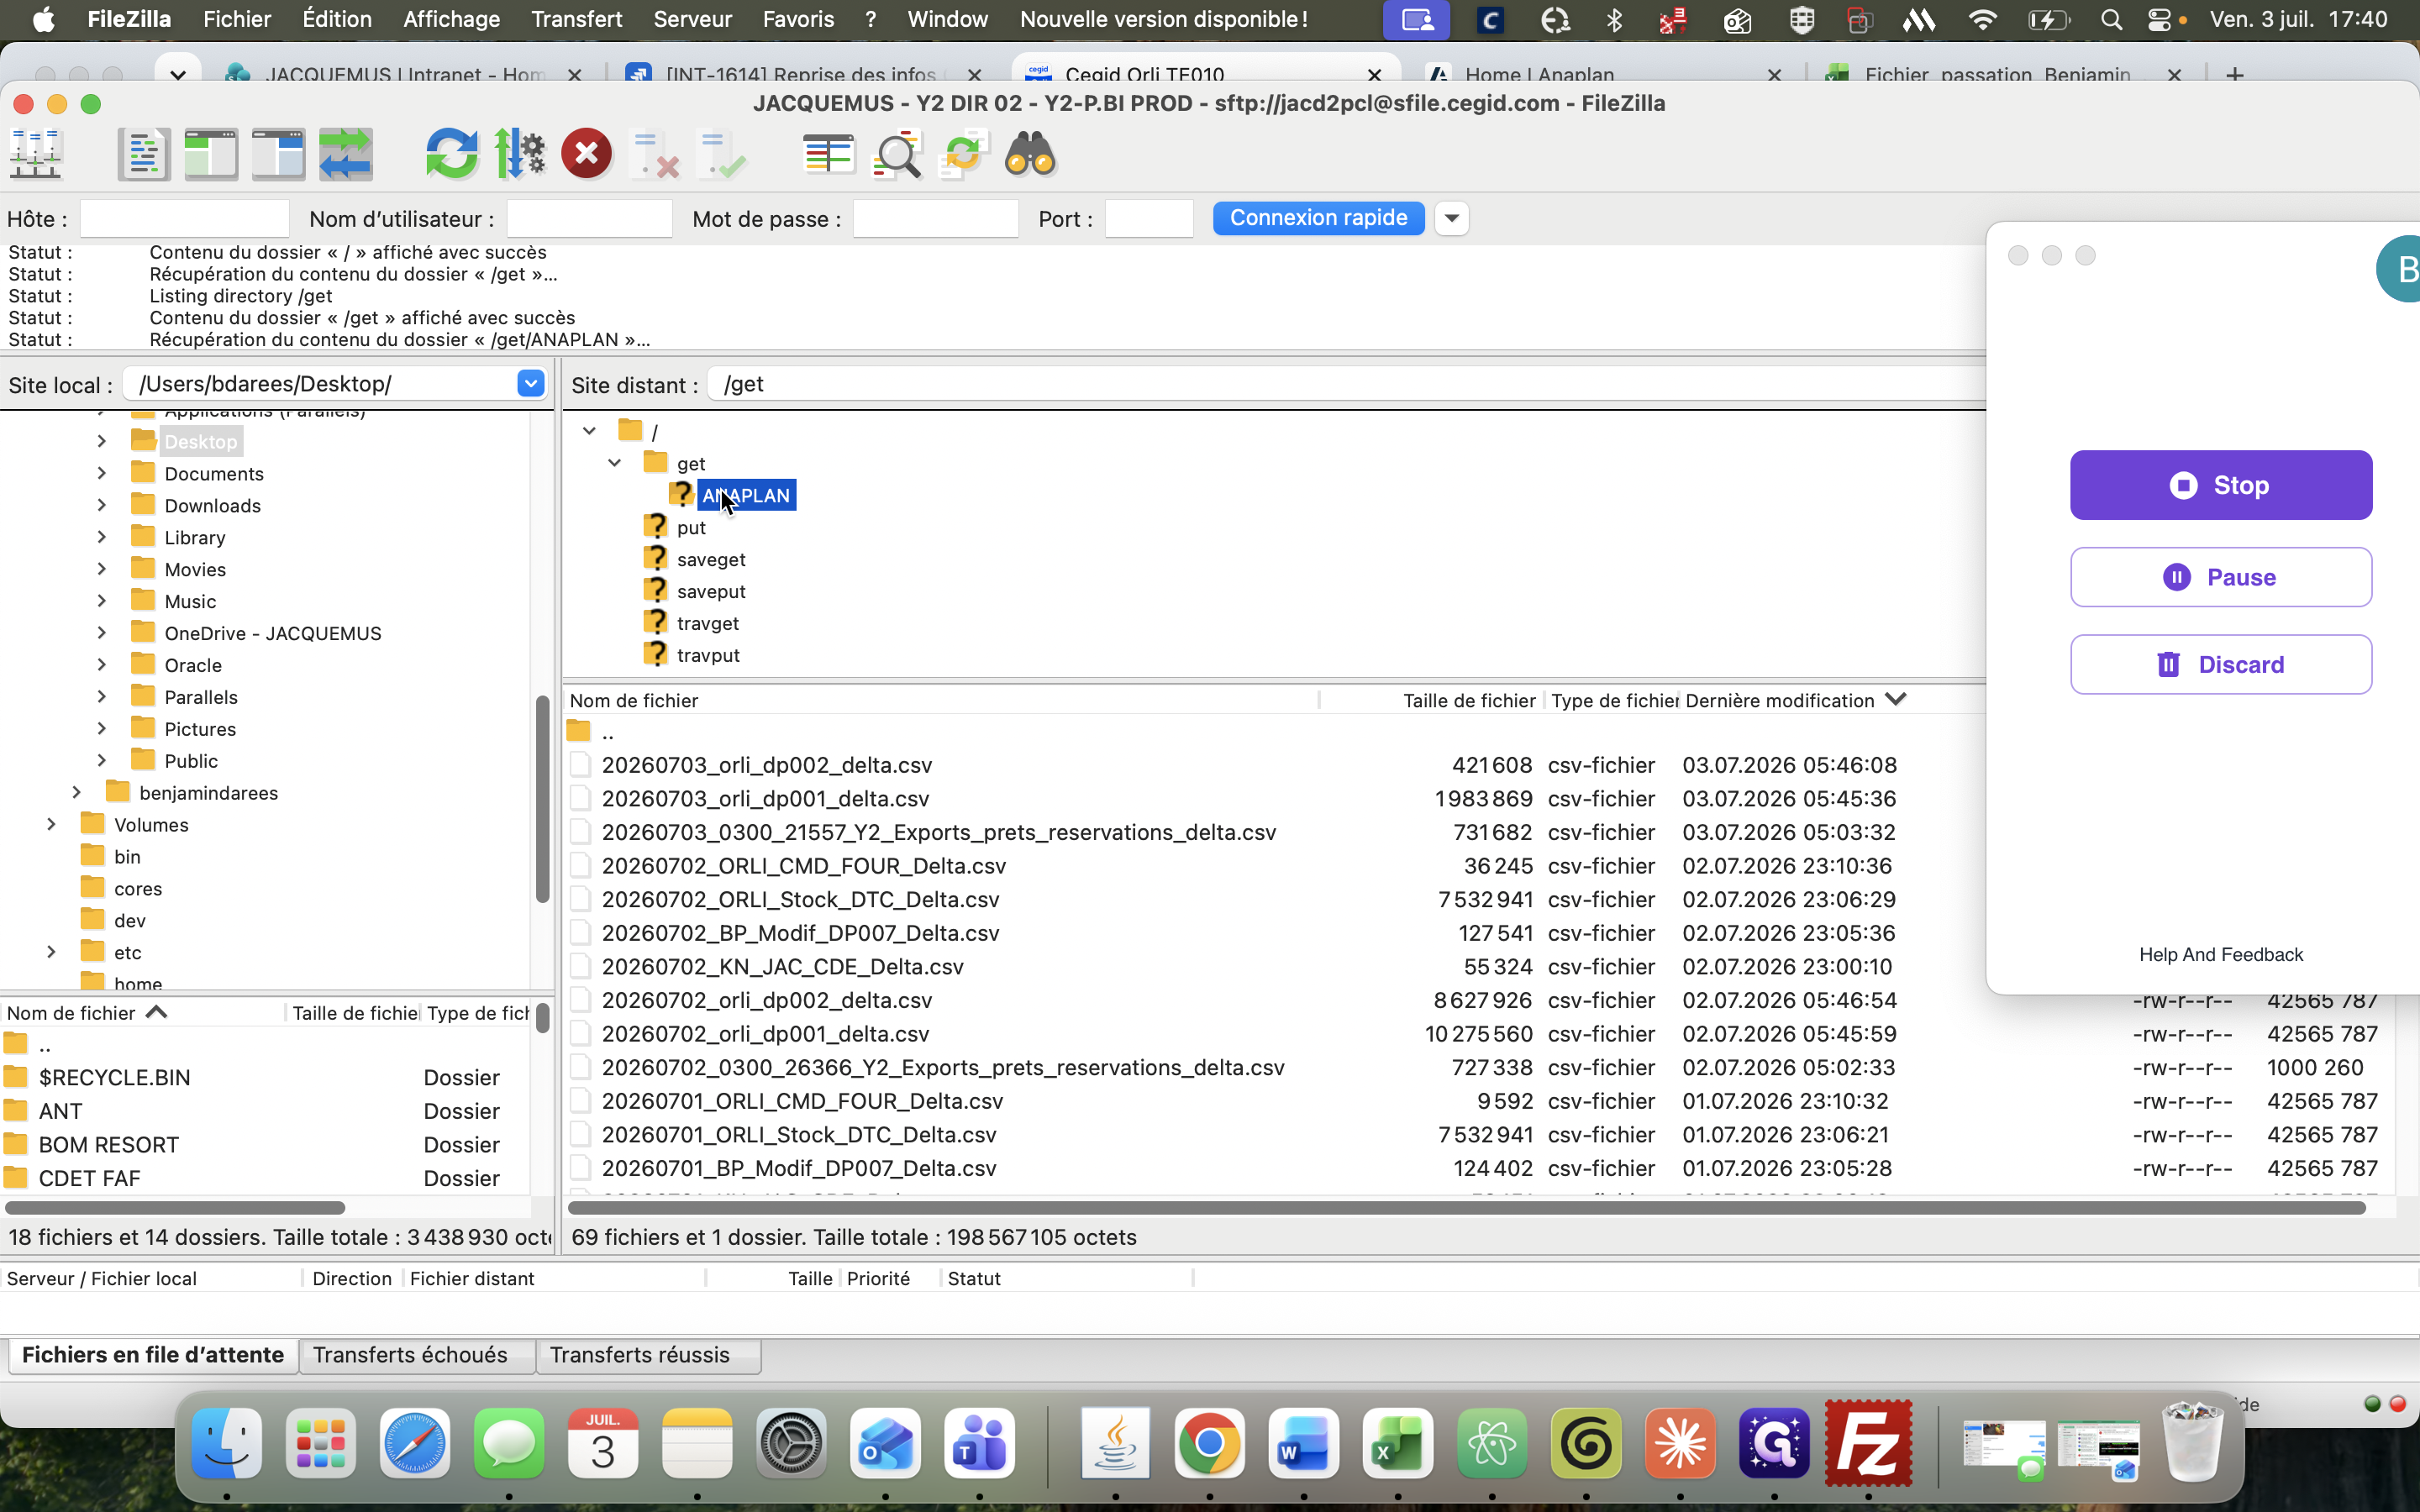The width and height of the screenshot is (2420, 1512).
Task: Open the Favoris menu
Action: click(x=798, y=19)
